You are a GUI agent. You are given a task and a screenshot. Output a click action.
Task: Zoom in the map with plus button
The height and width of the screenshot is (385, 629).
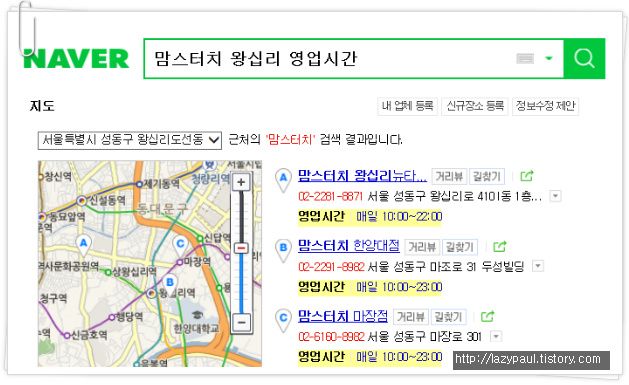tap(241, 182)
